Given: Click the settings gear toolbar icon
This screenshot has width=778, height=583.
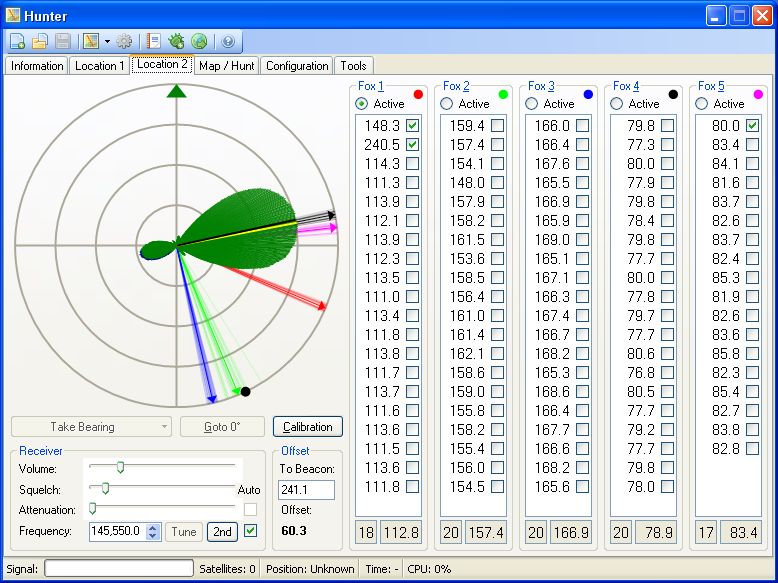Looking at the screenshot, I should (x=125, y=42).
